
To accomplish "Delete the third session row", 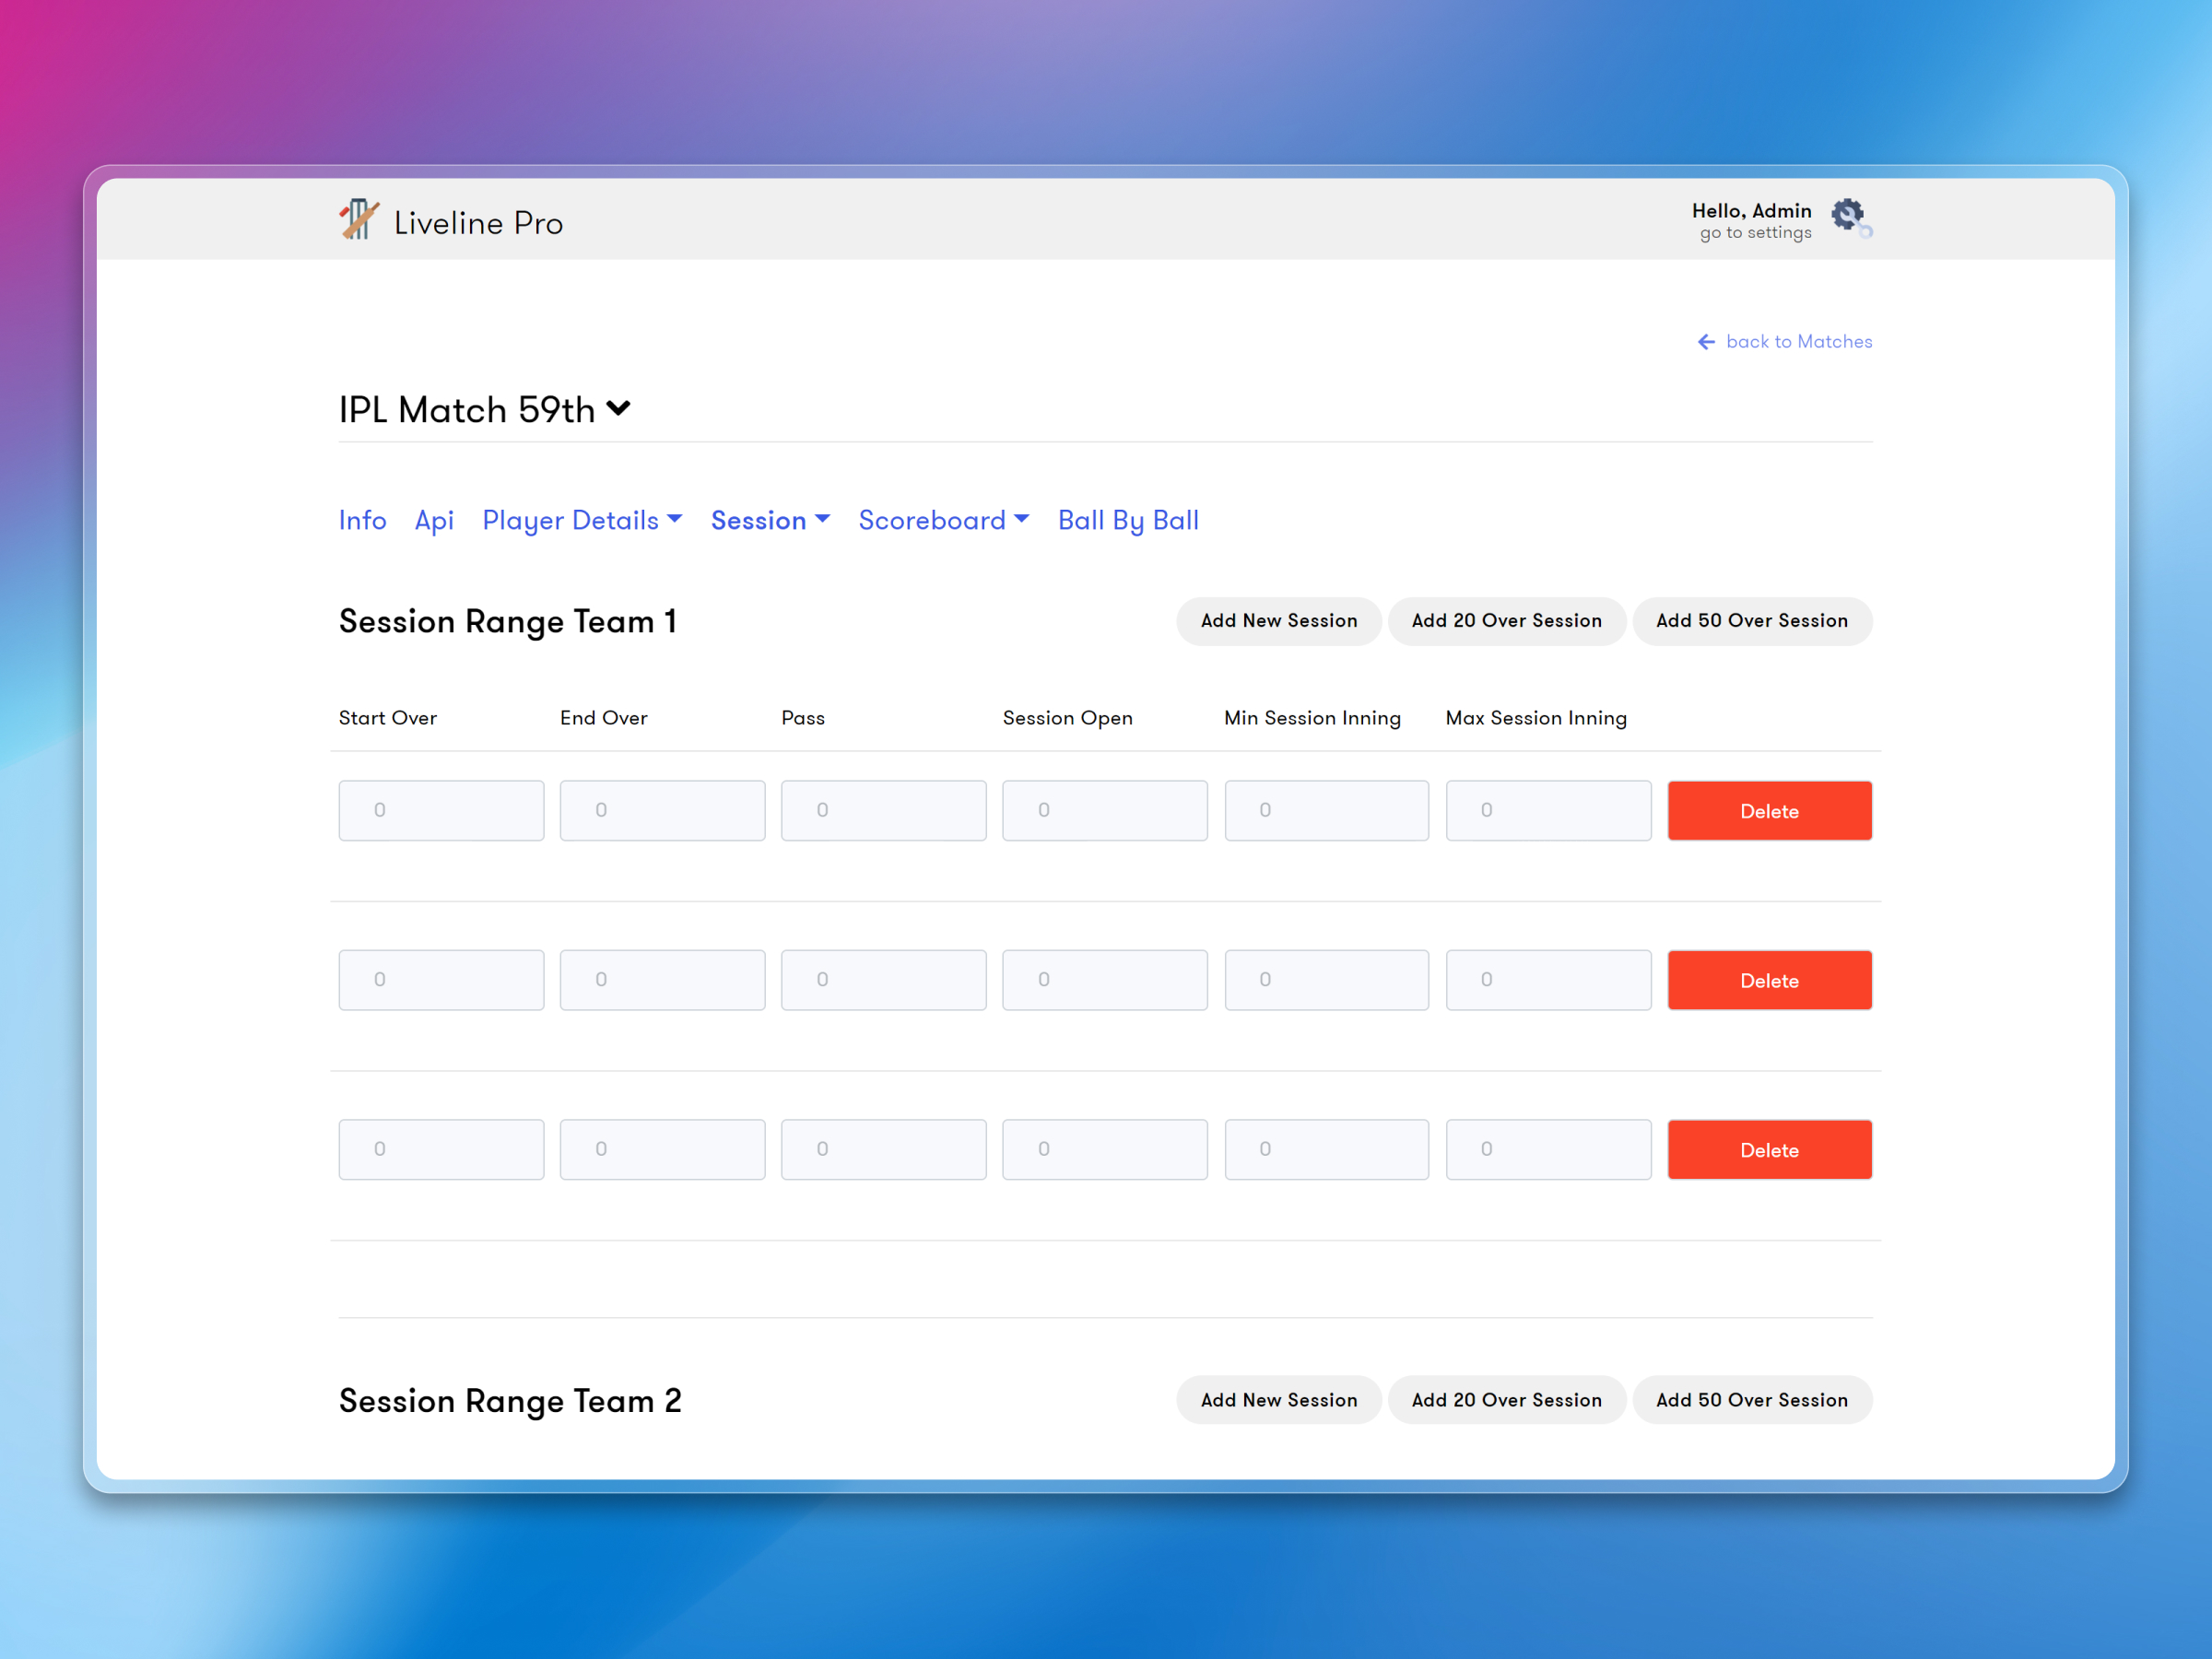I will tap(1770, 1149).
